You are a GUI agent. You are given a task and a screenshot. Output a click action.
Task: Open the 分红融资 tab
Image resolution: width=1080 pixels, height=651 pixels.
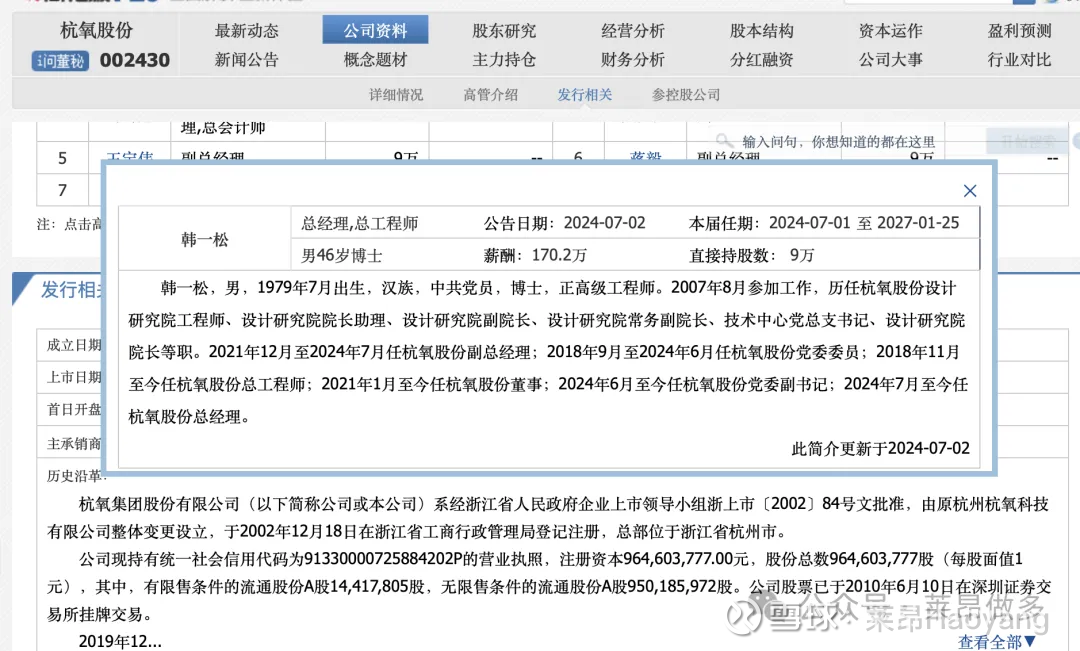point(762,60)
